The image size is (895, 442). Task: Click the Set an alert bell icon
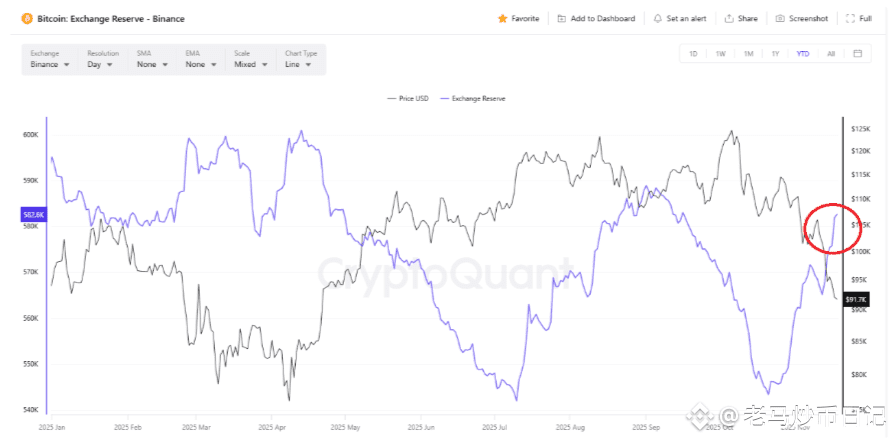(657, 18)
